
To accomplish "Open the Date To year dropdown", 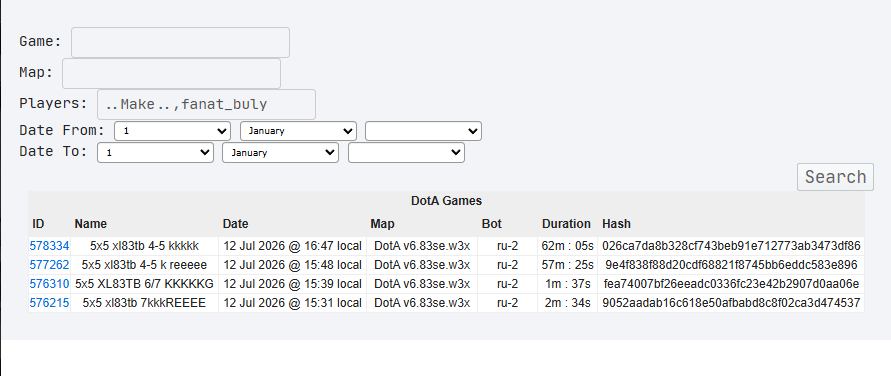I will [x=406, y=153].
